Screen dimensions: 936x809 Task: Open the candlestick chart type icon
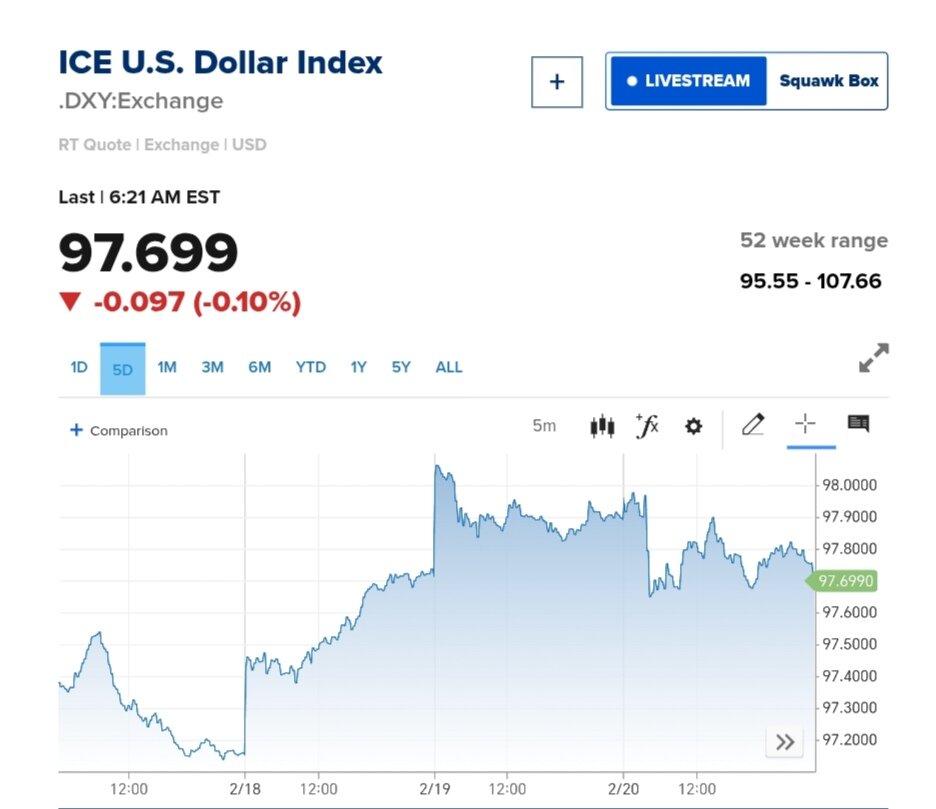pyautogui.click(x=601, y=427)
